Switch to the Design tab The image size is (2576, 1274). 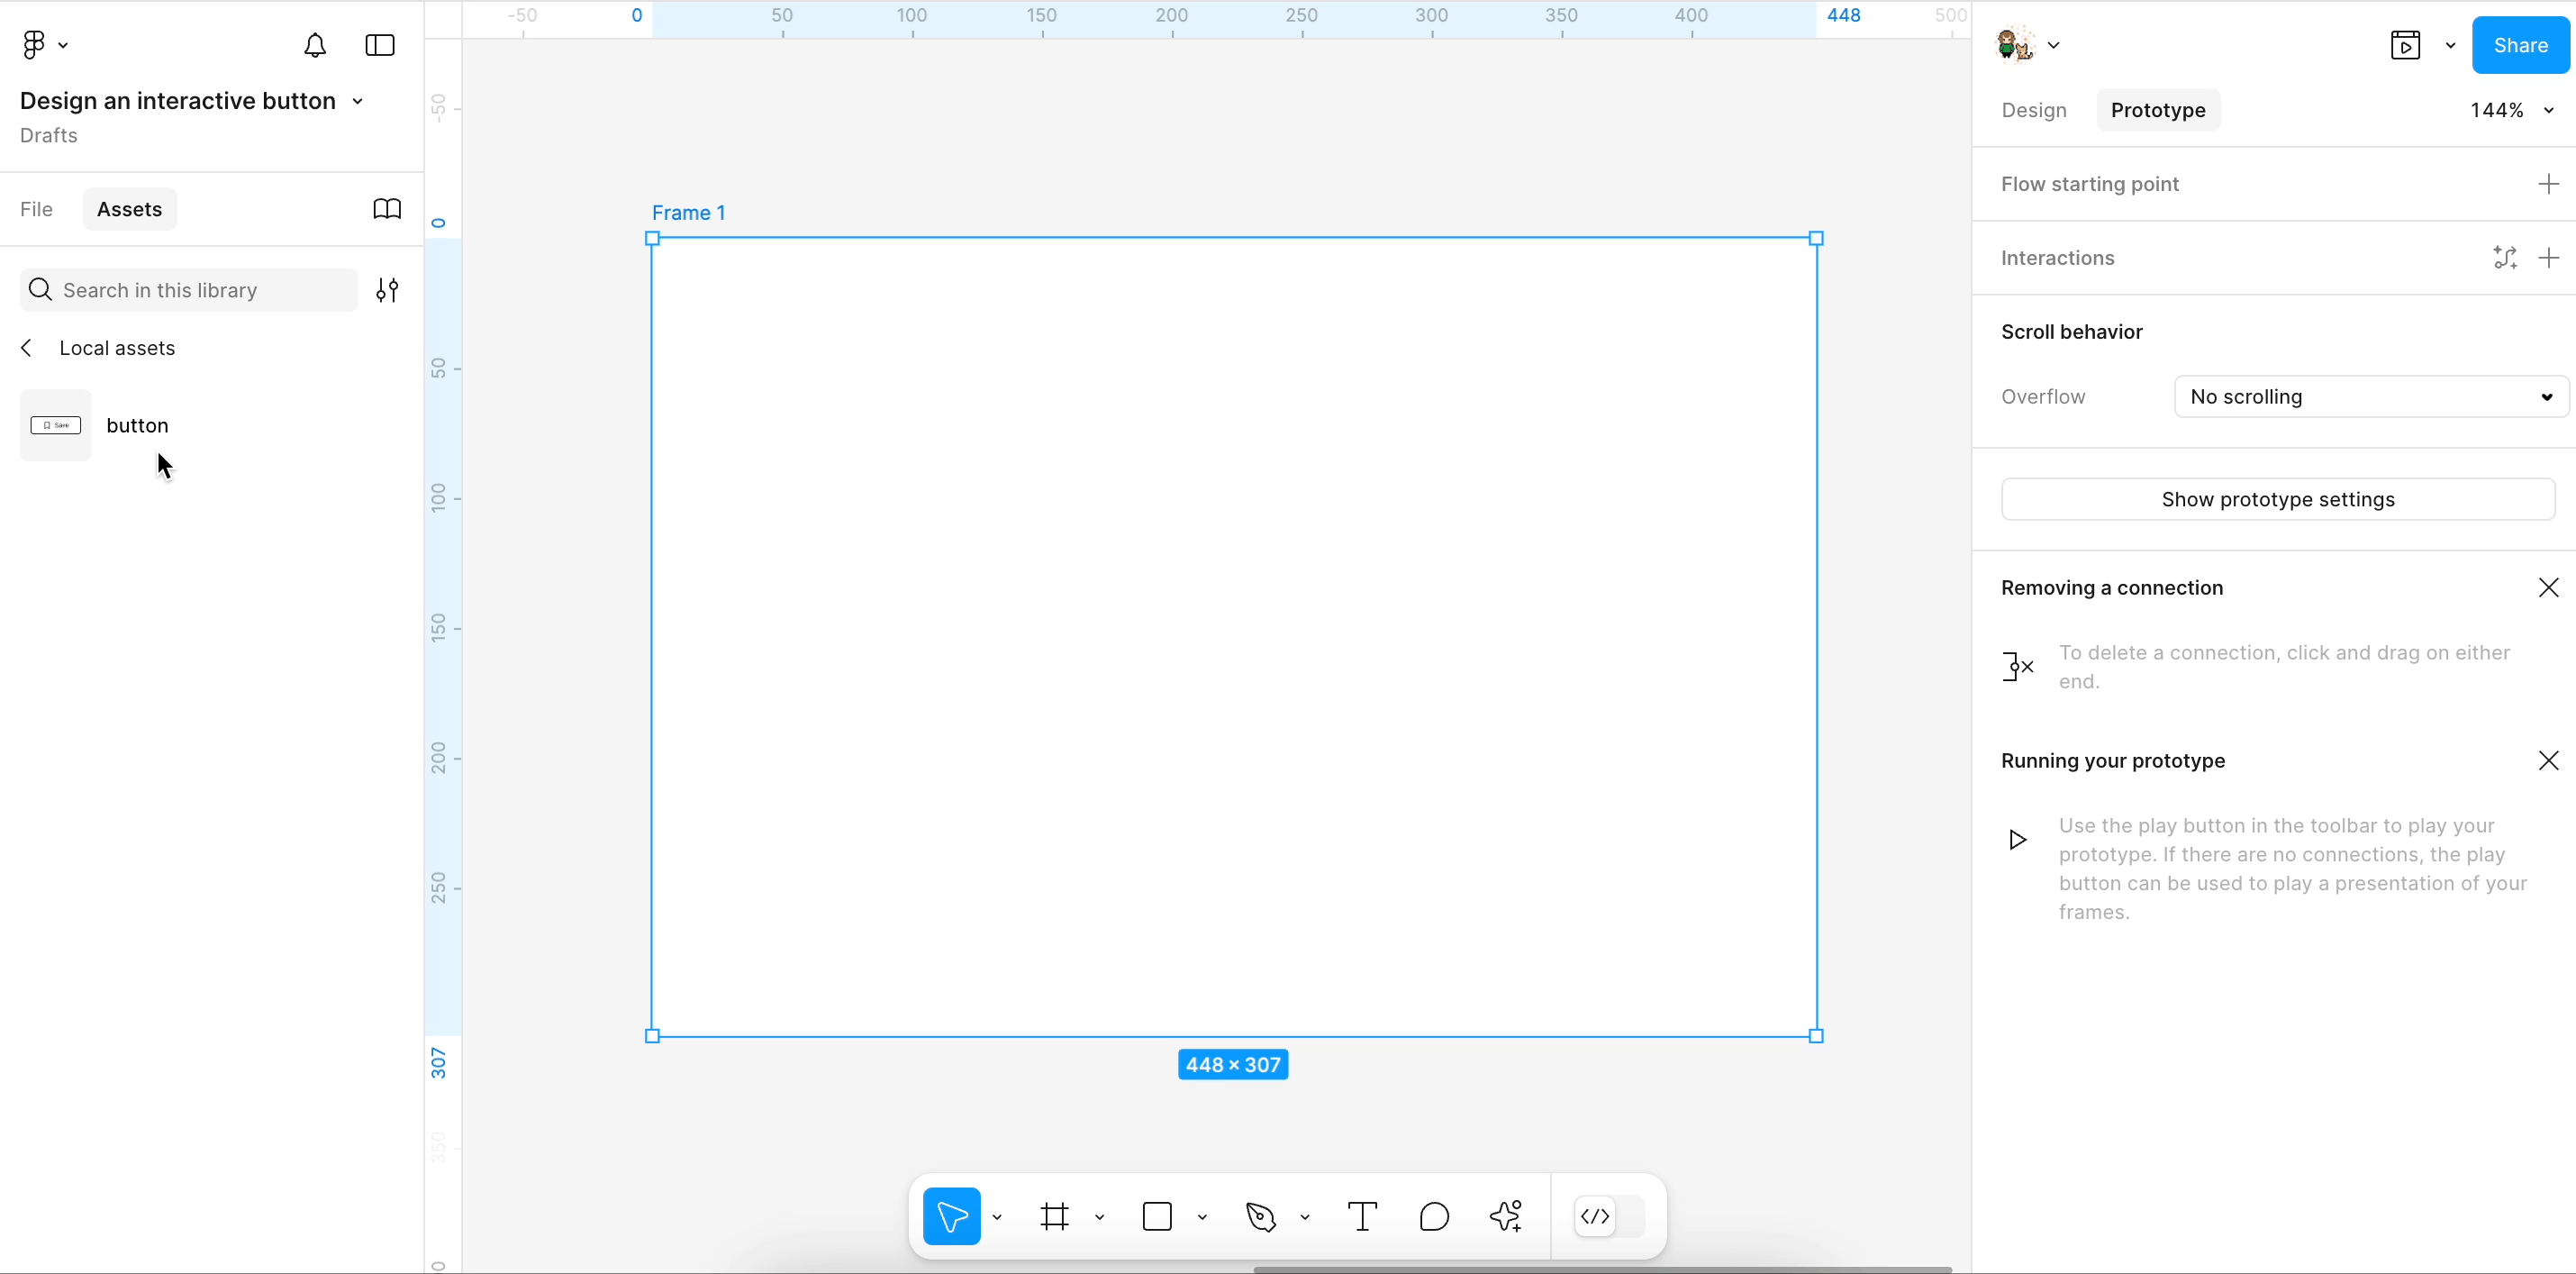(x=2033, y=110)
